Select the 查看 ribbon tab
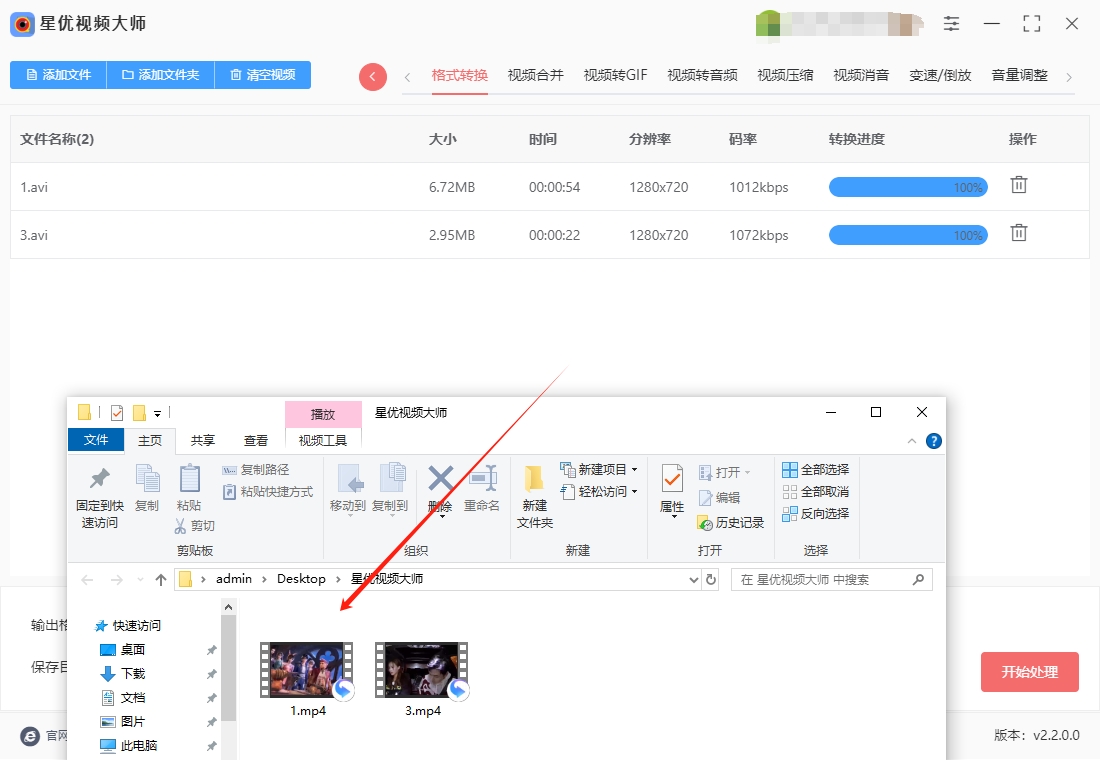 point(255,441)
